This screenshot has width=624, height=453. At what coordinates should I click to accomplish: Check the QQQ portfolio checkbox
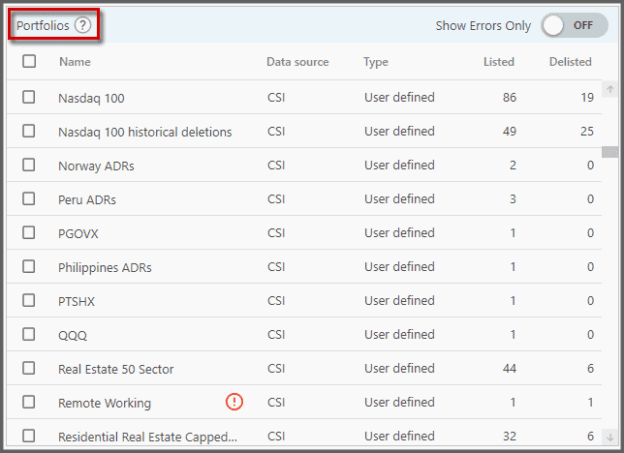tap(29, 335)
